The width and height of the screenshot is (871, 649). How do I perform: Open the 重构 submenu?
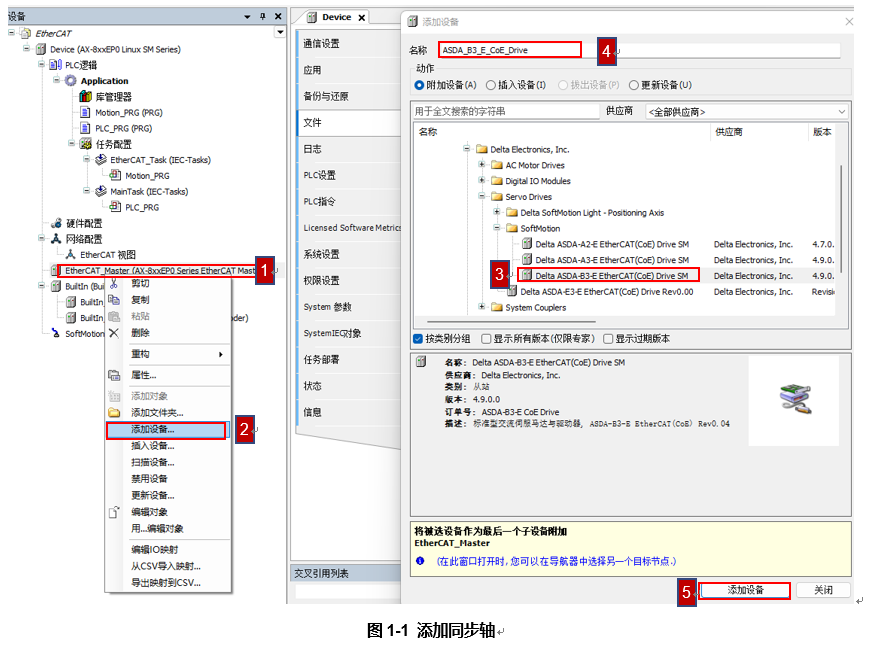(x=168, y=354)
